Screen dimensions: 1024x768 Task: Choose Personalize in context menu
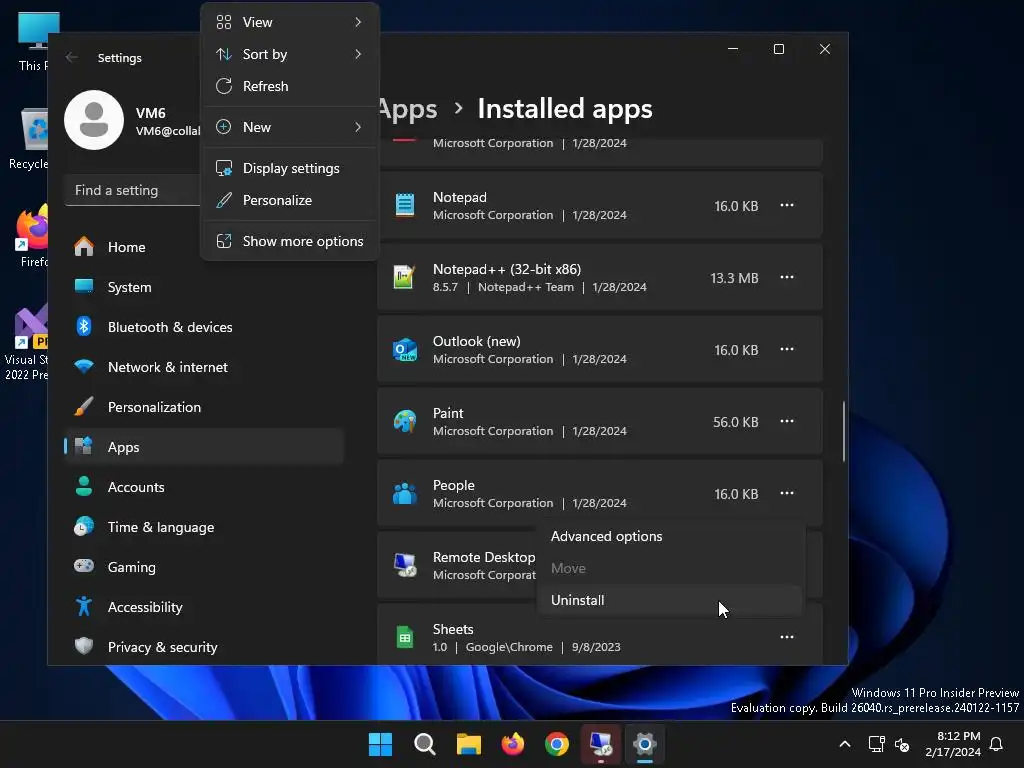(289, 200)
